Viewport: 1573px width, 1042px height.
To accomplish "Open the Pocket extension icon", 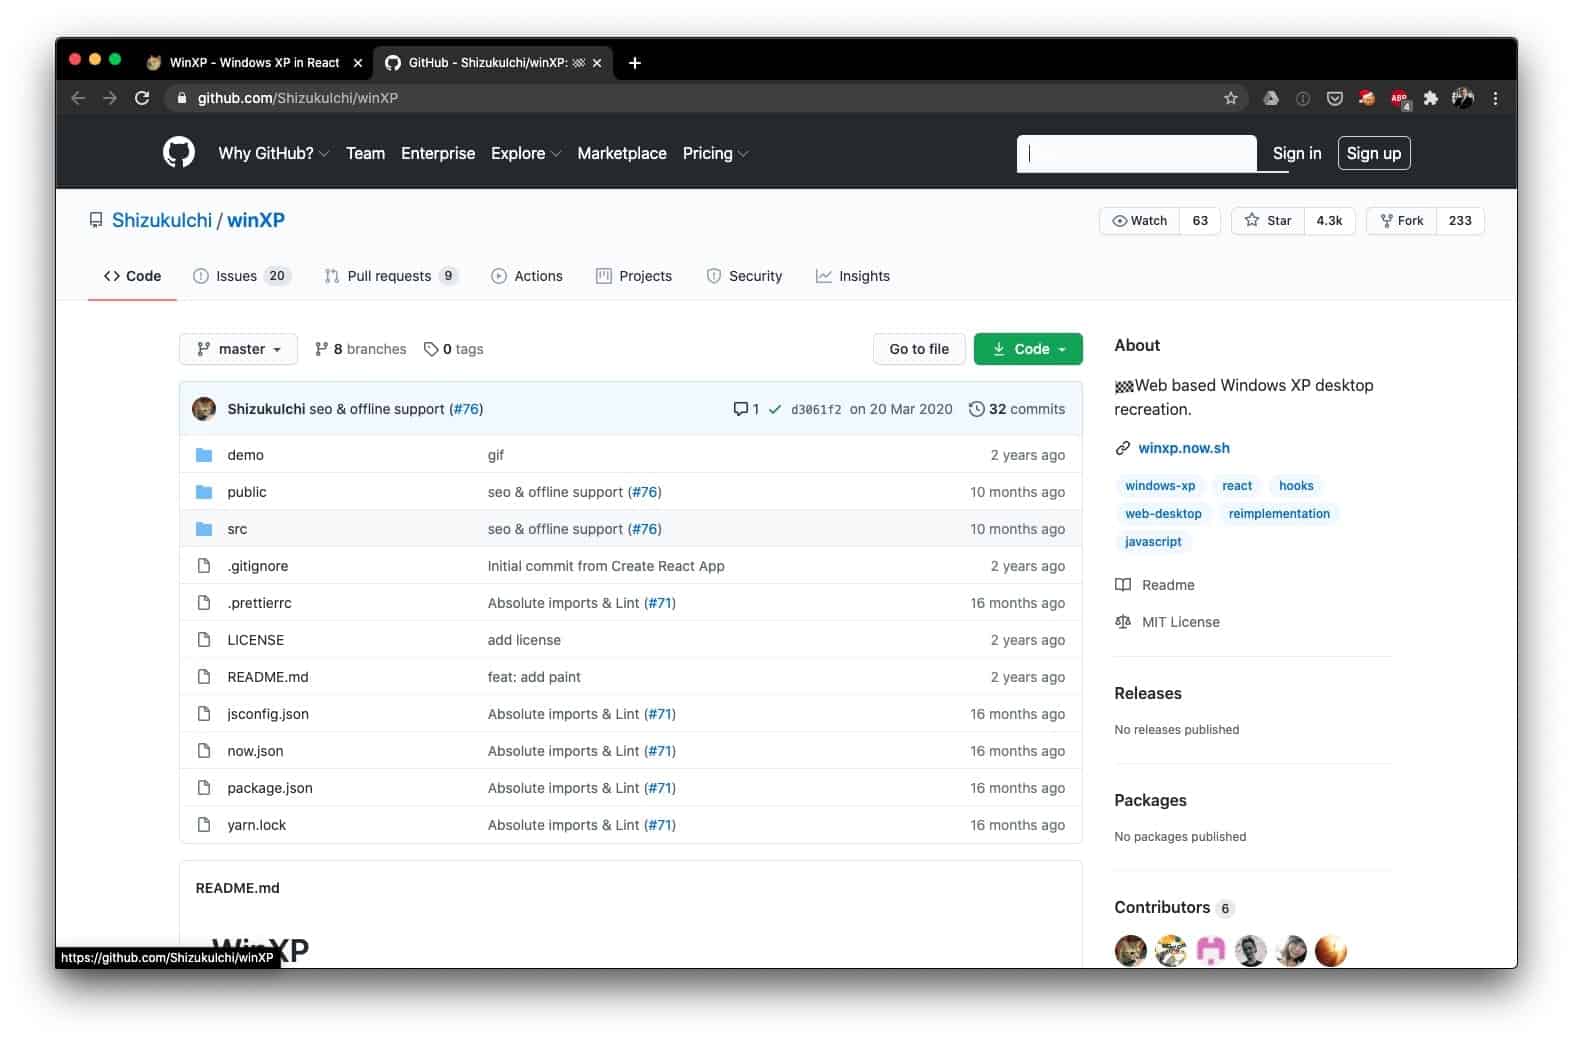I will [1335, 98].
